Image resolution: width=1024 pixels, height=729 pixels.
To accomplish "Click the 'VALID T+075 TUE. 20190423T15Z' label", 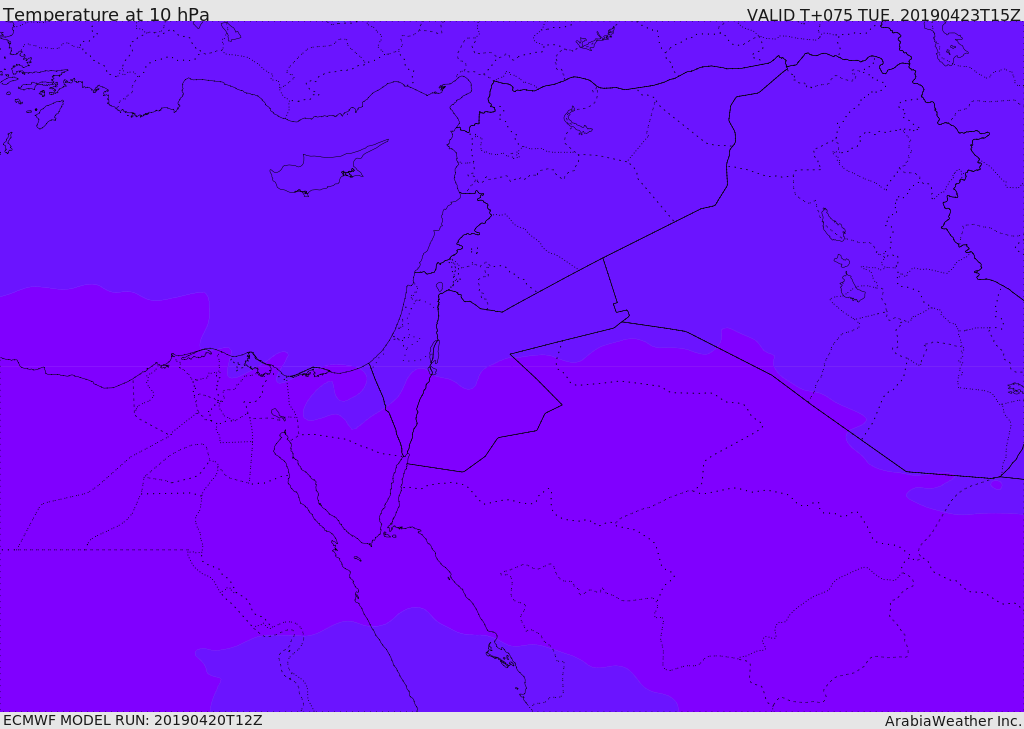I will point(884,14).
